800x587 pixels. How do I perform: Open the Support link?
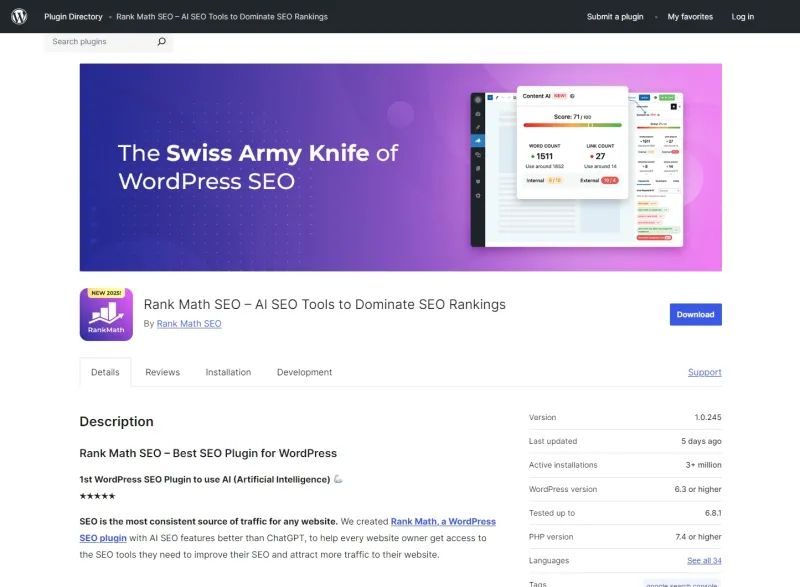pos(705,372)
